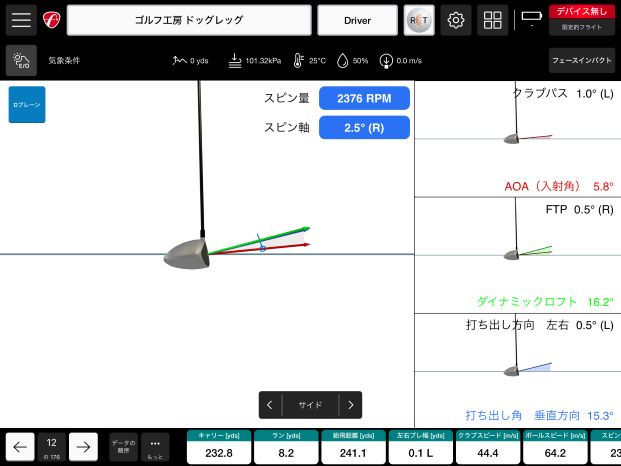Open the grid layout view icon

(491, 20)
